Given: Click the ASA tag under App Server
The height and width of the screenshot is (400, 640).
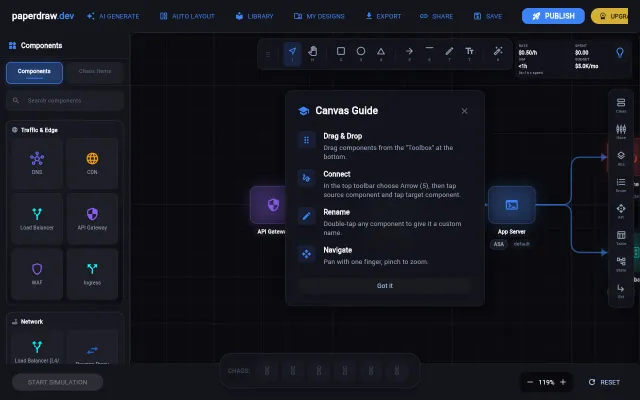Looking at the screenshot, I should pyautogui.click(x=498, y=244).
